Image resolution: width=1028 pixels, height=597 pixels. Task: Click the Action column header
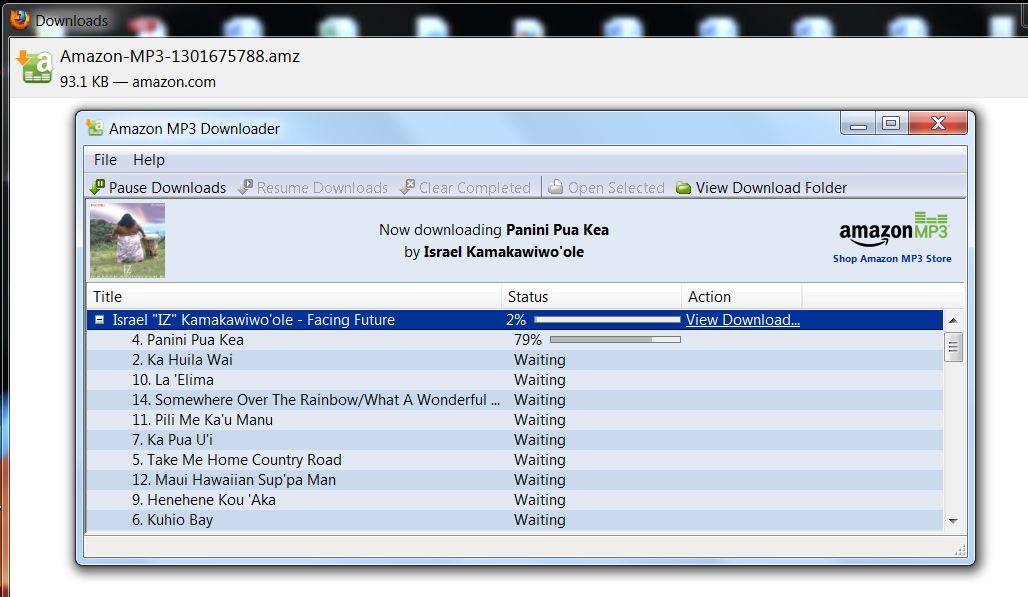point(741,297)
